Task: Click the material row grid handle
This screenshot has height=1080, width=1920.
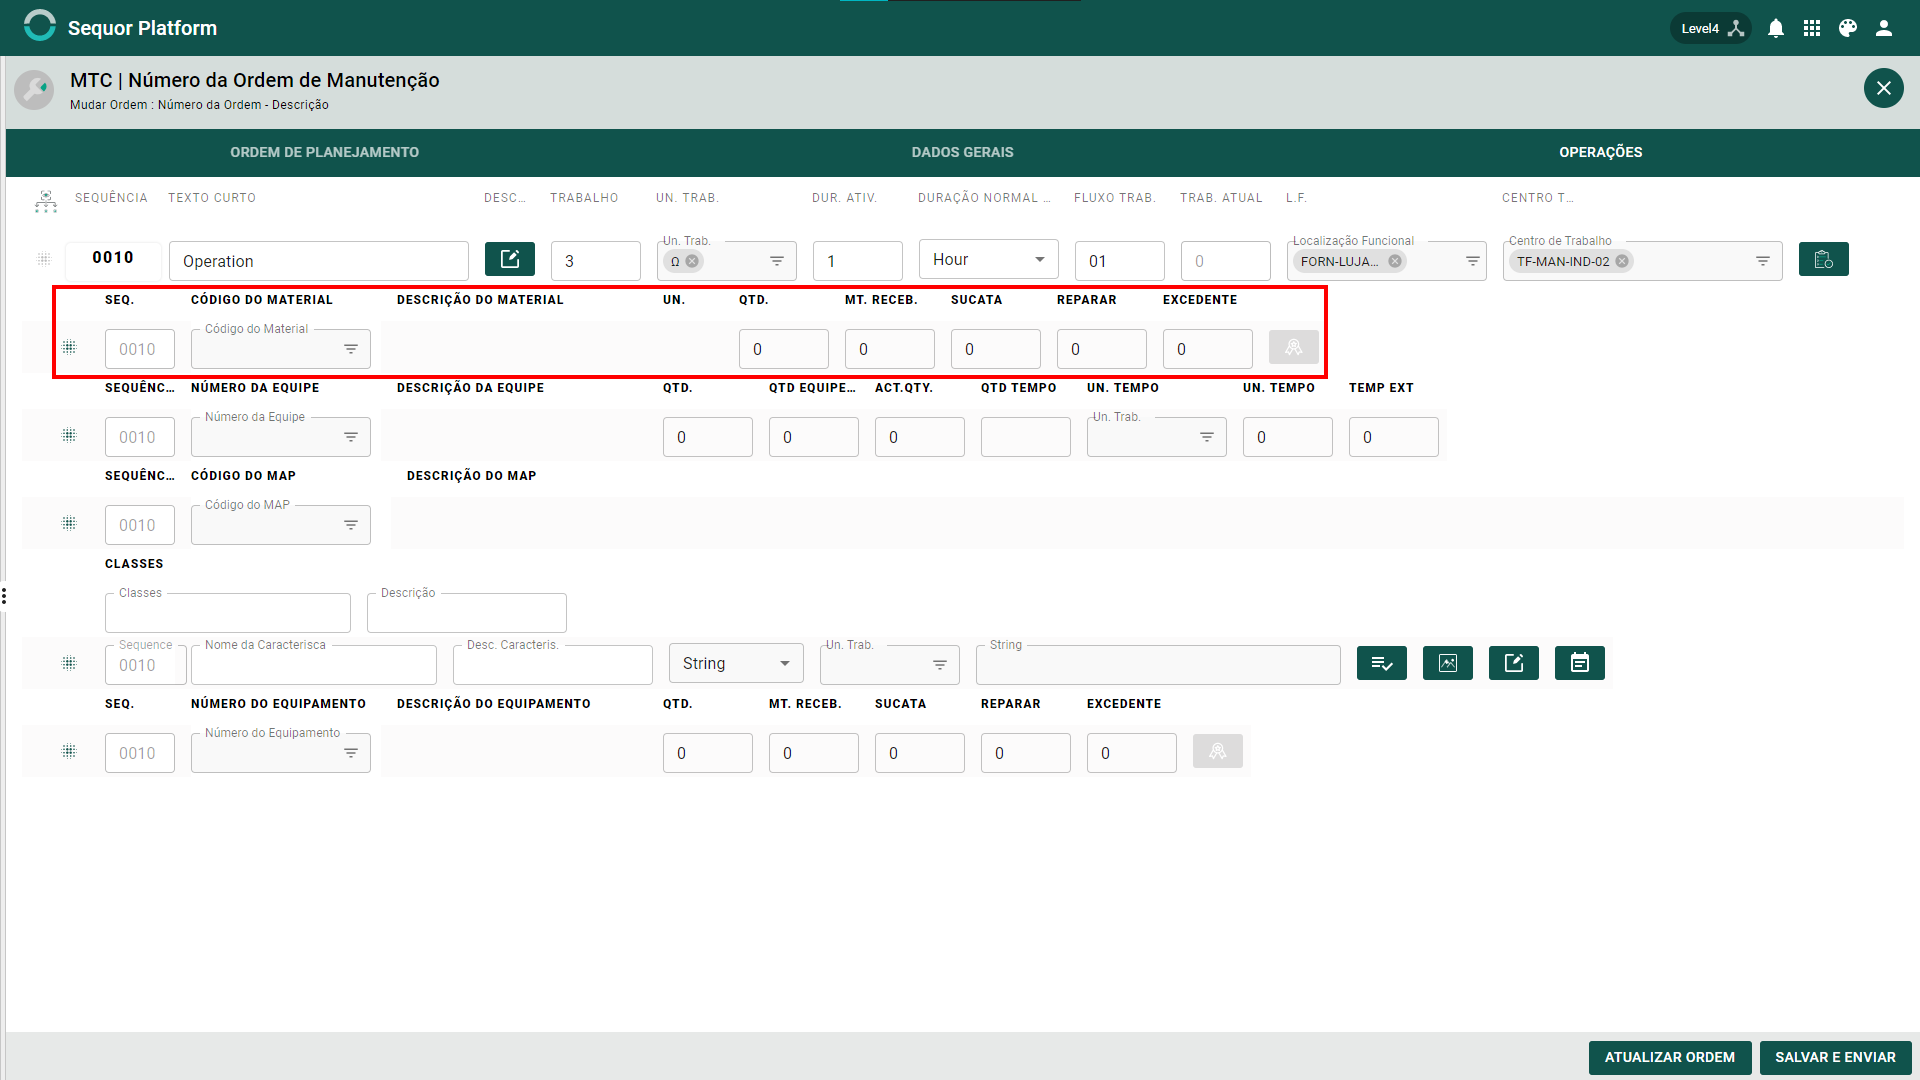Action: click(x=69, y=347)
